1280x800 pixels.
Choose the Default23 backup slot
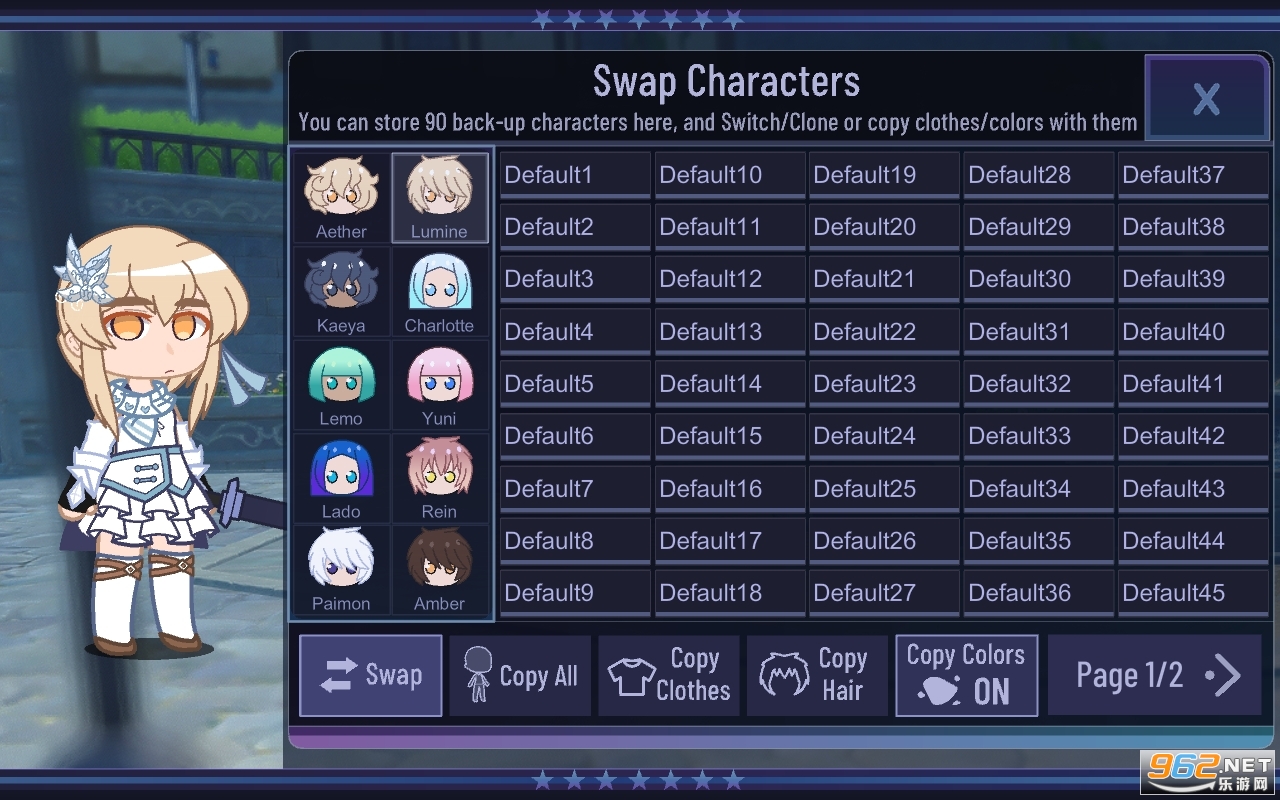[x=884, y=384]
